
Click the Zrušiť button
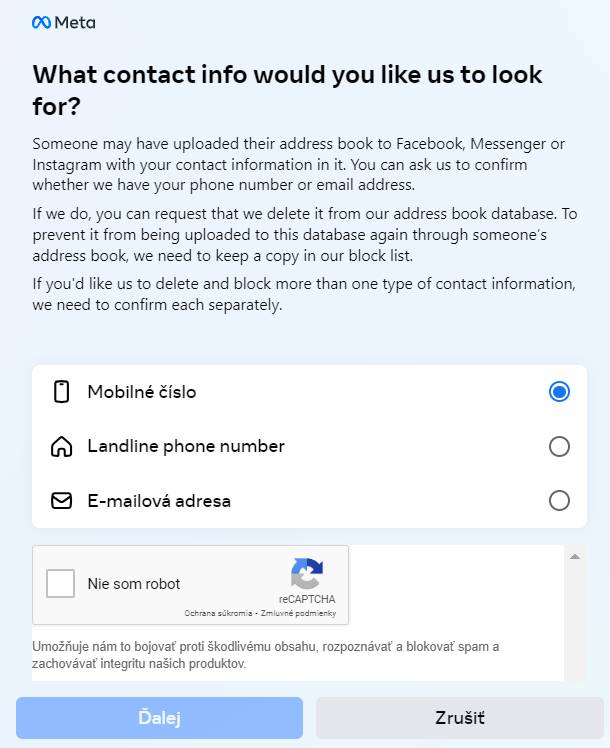460,718
